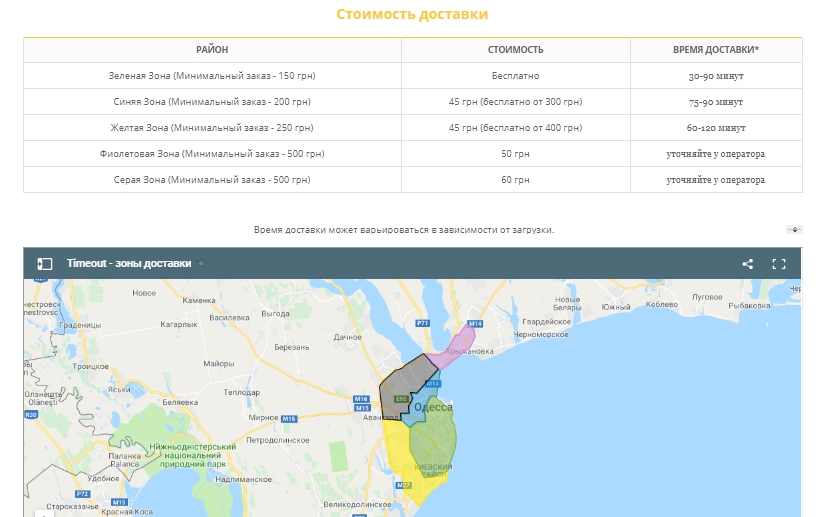821x517 pixels.
Task: Click the 'Беляевка' town label on map
Action: [180, 402]
